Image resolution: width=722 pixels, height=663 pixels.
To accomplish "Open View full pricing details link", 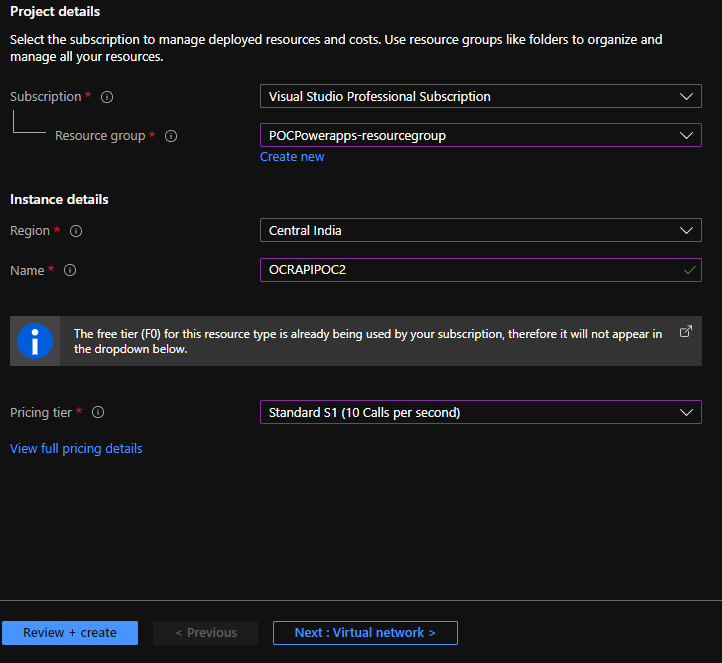I will 76,449.
